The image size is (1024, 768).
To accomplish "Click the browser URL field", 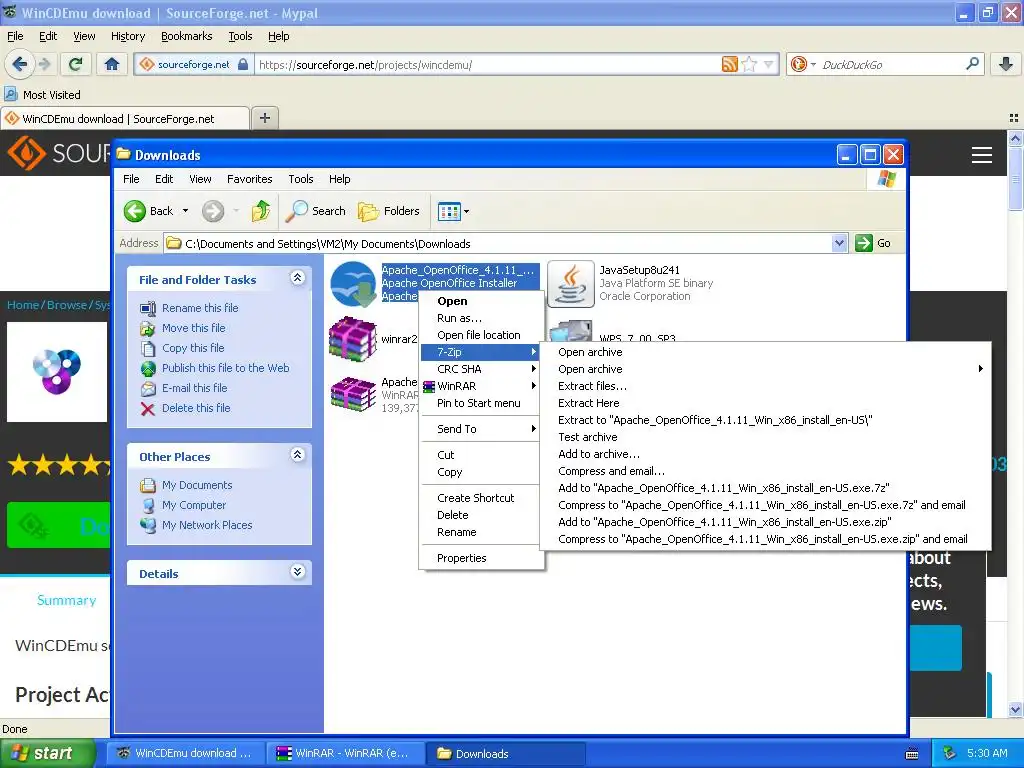I will click(x=487, y=65).
